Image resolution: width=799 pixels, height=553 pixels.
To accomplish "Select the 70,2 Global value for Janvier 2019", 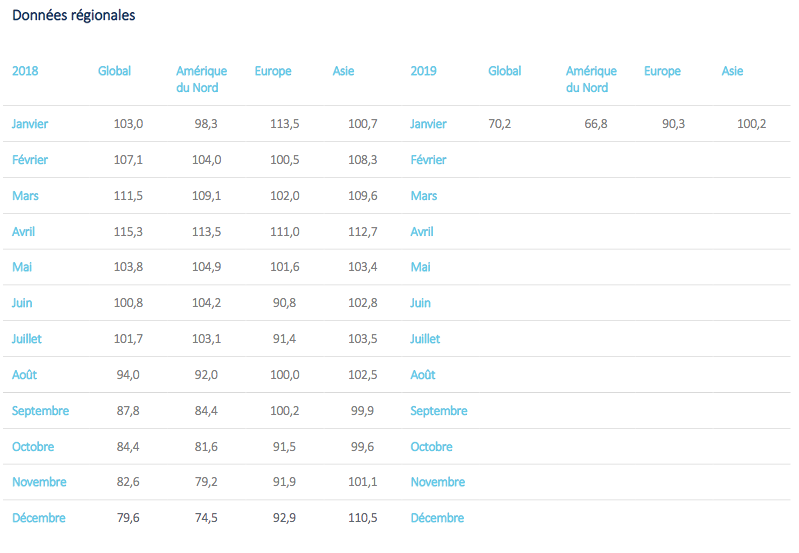I will click(x=500, y=124).
